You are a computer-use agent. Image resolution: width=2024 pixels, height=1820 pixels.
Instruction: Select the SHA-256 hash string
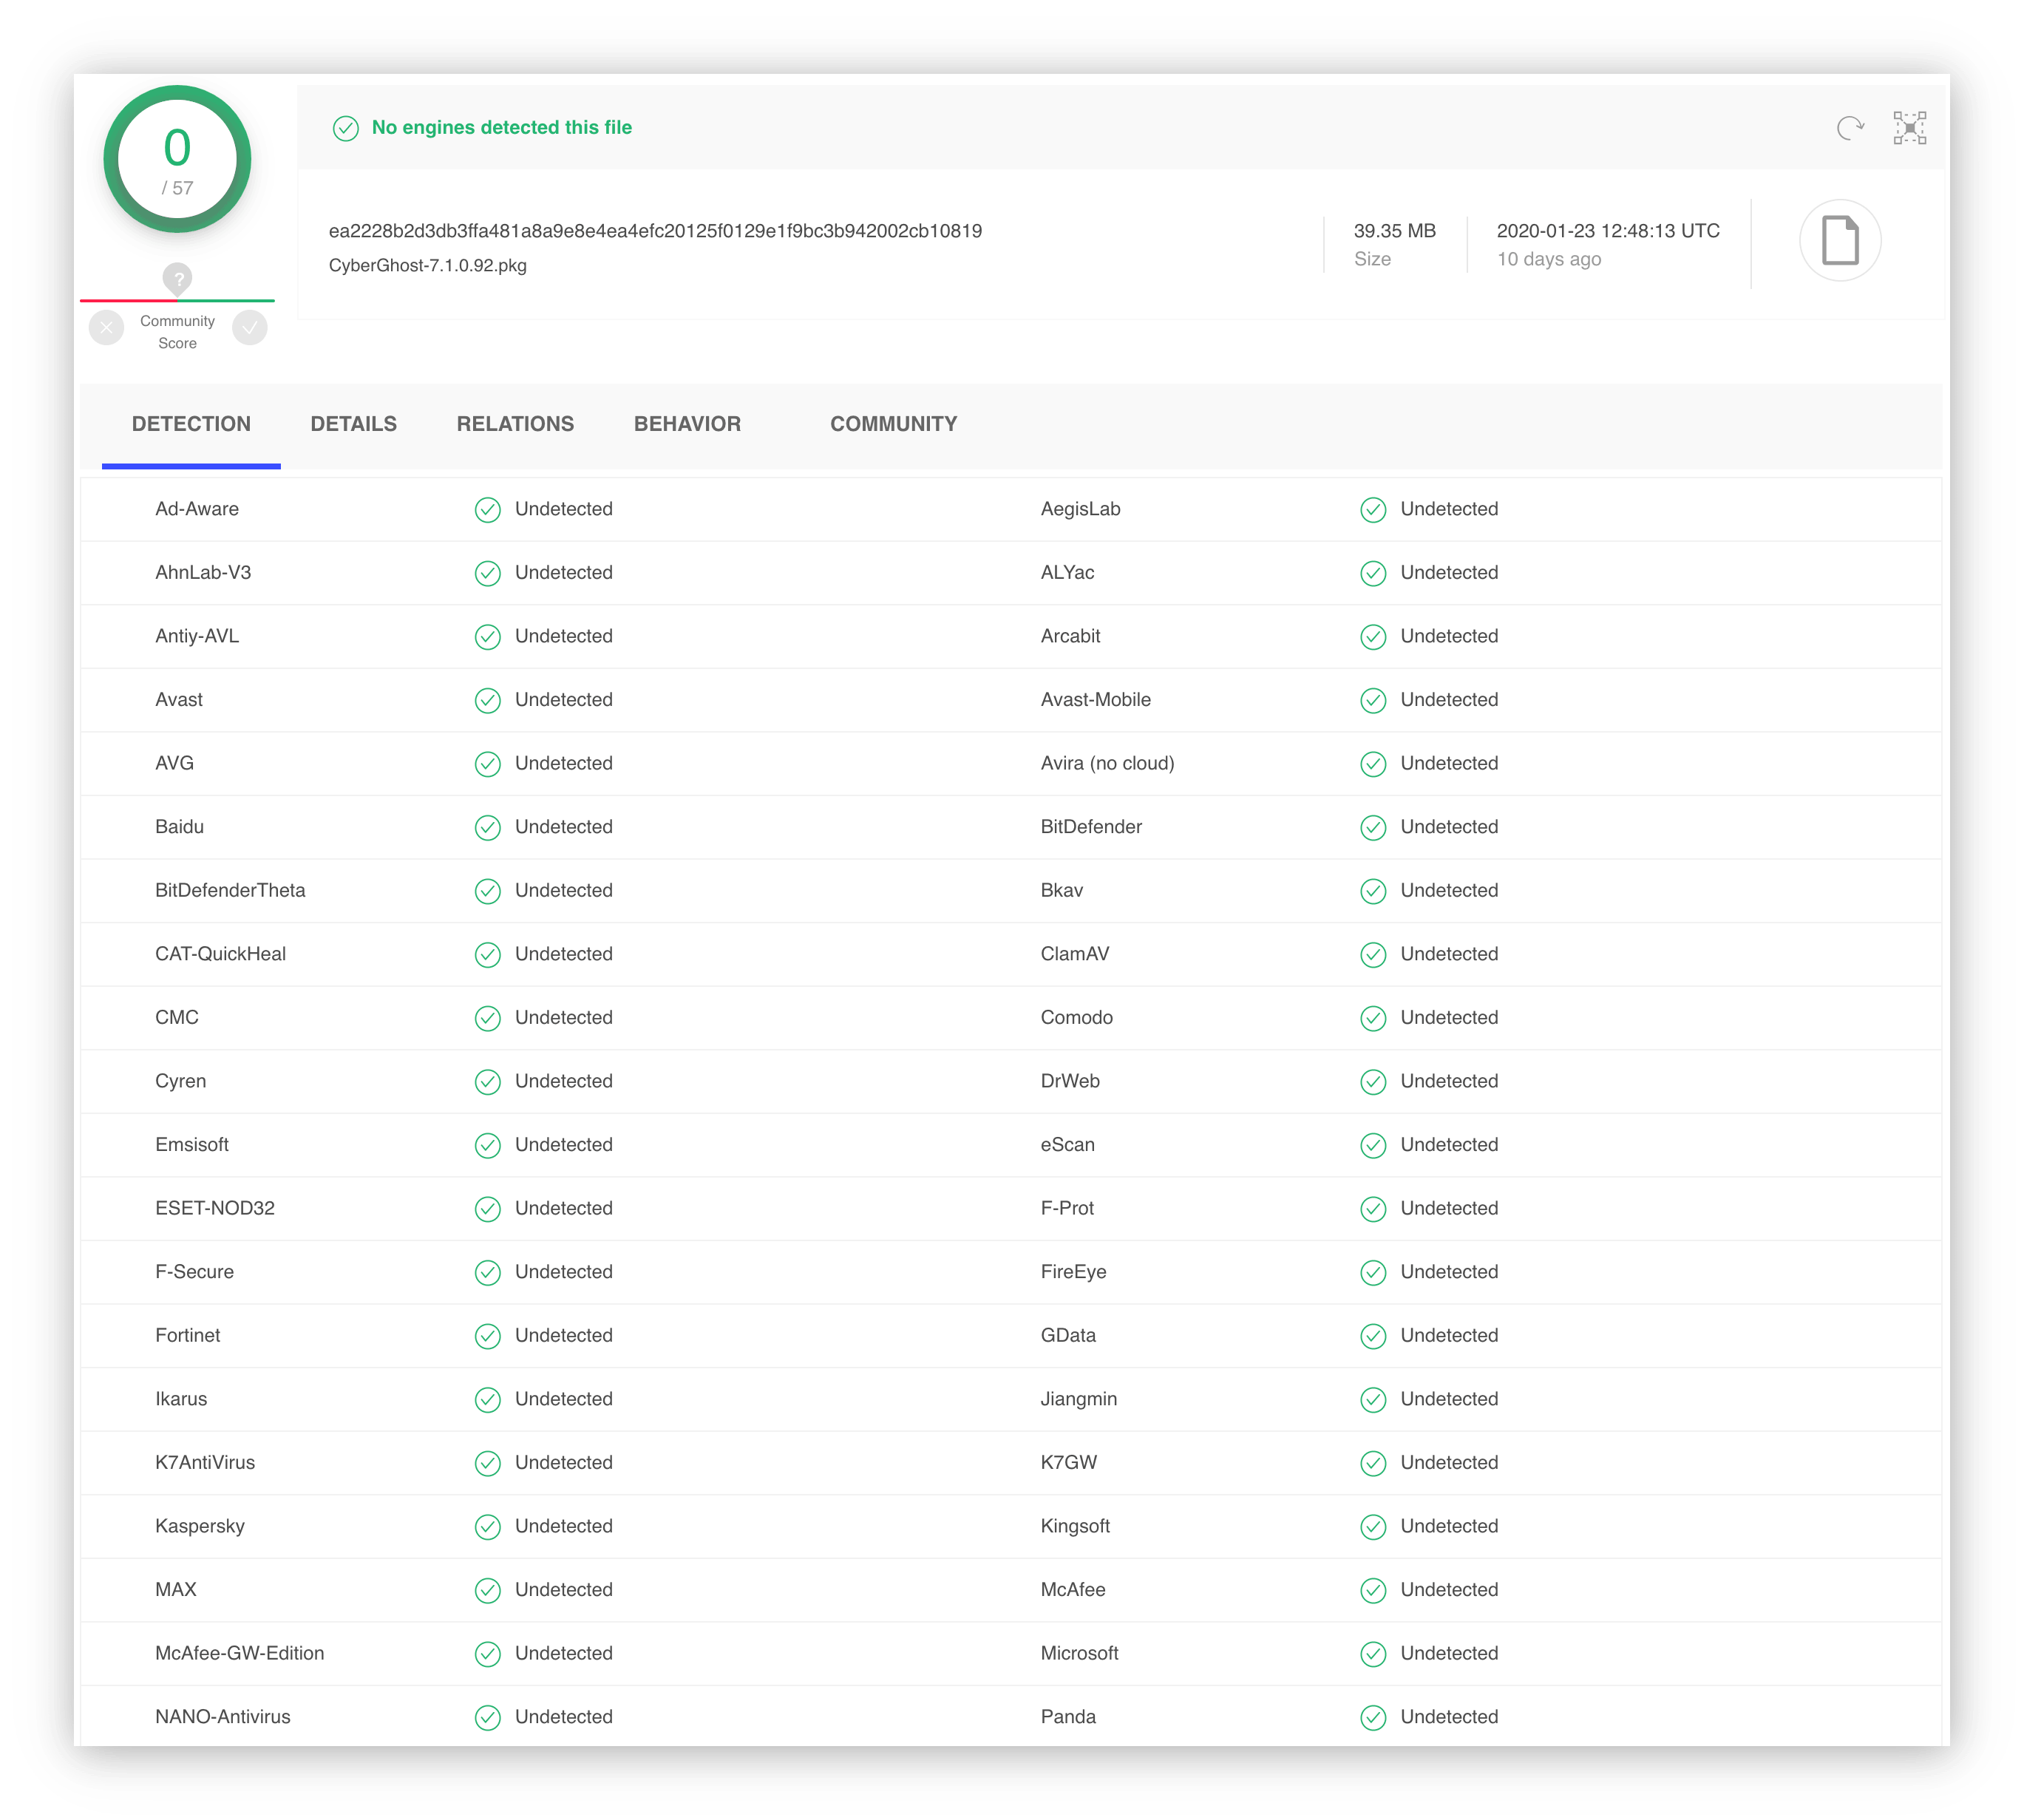click(655, 231)
